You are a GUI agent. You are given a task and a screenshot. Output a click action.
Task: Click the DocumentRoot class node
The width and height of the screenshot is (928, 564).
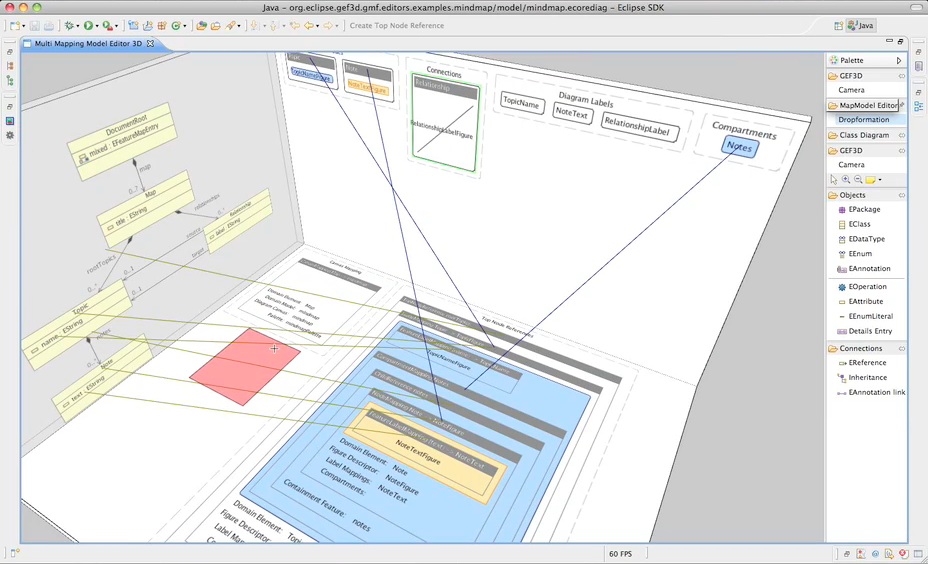tap(122, 140)
